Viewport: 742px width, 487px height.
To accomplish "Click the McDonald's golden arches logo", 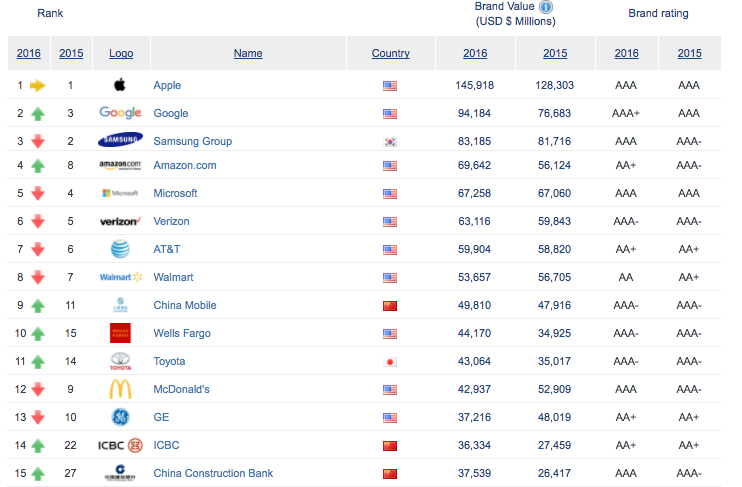I will (x=120, y=389).
